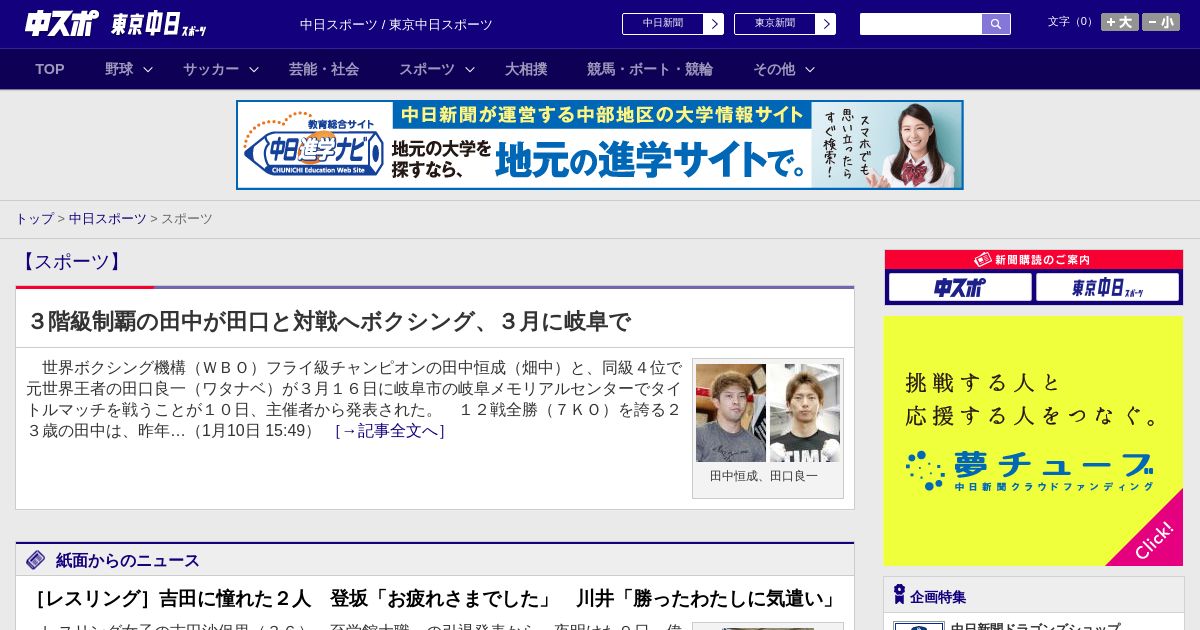Expand the スポーツ dropdown chevron
This screenshot has width=1200, height=630.
pos(470,69)
